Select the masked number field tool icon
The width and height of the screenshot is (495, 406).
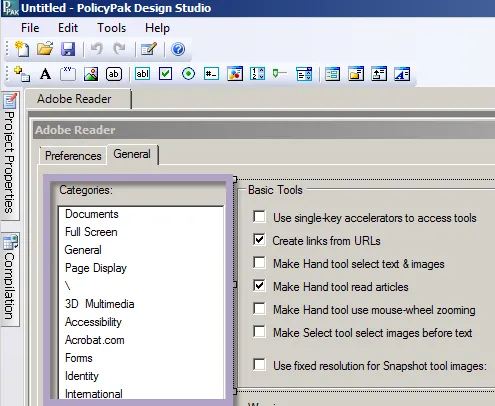click(211, 74)
